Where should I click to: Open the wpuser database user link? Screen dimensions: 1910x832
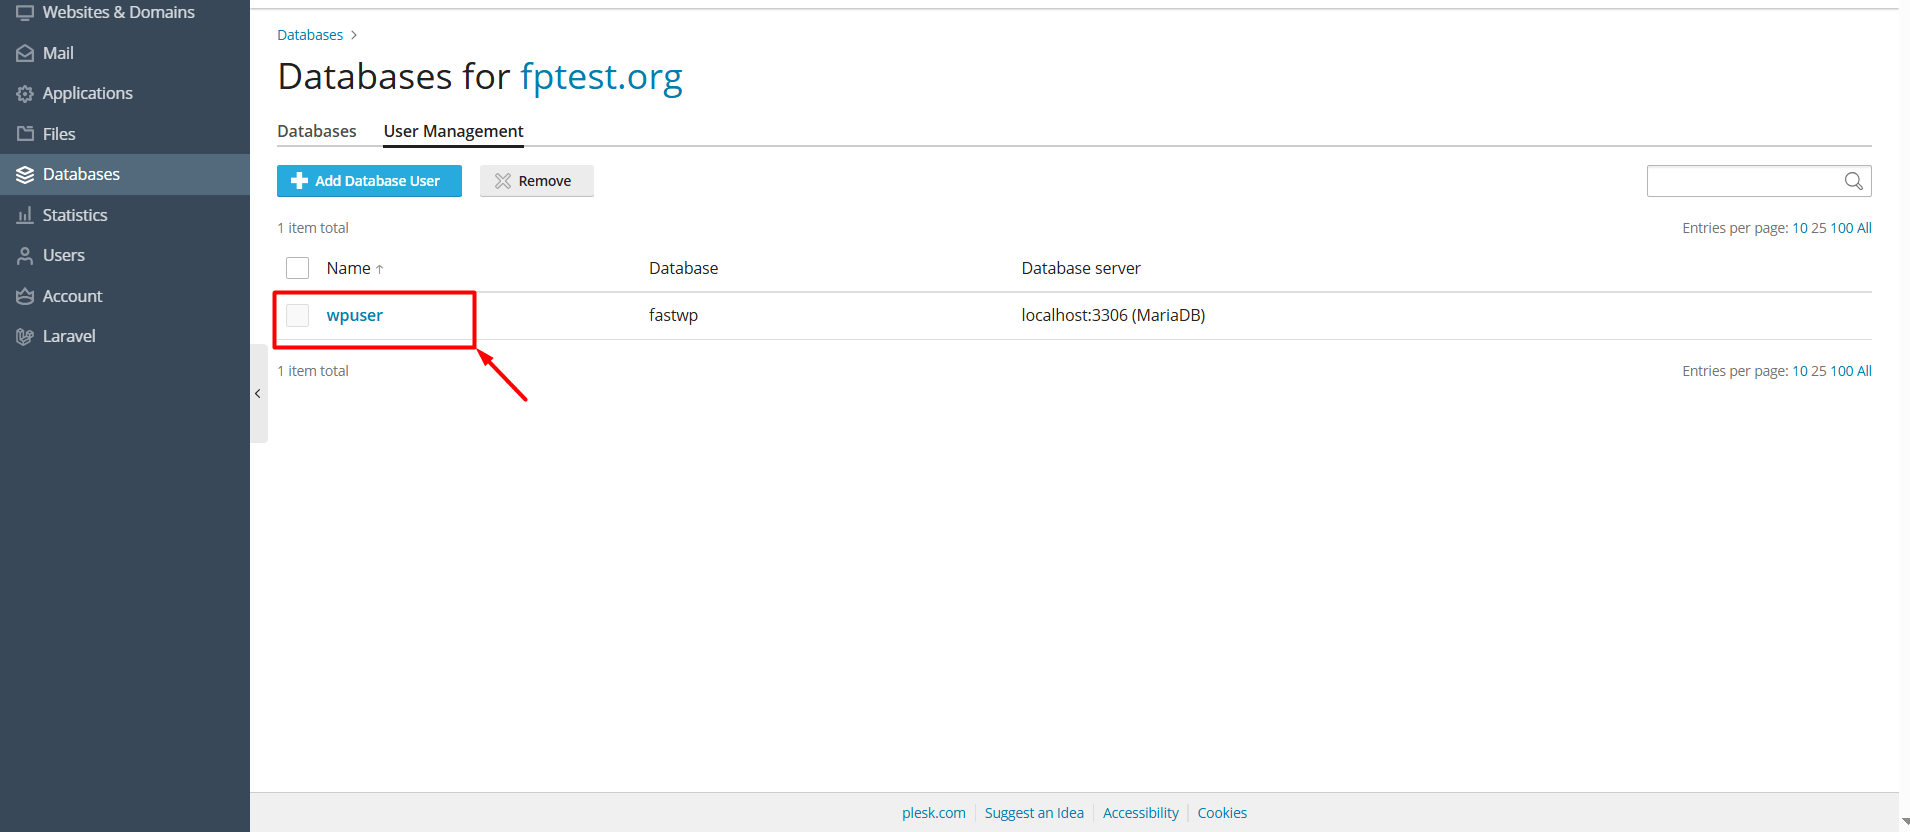(x=354, y=315)
